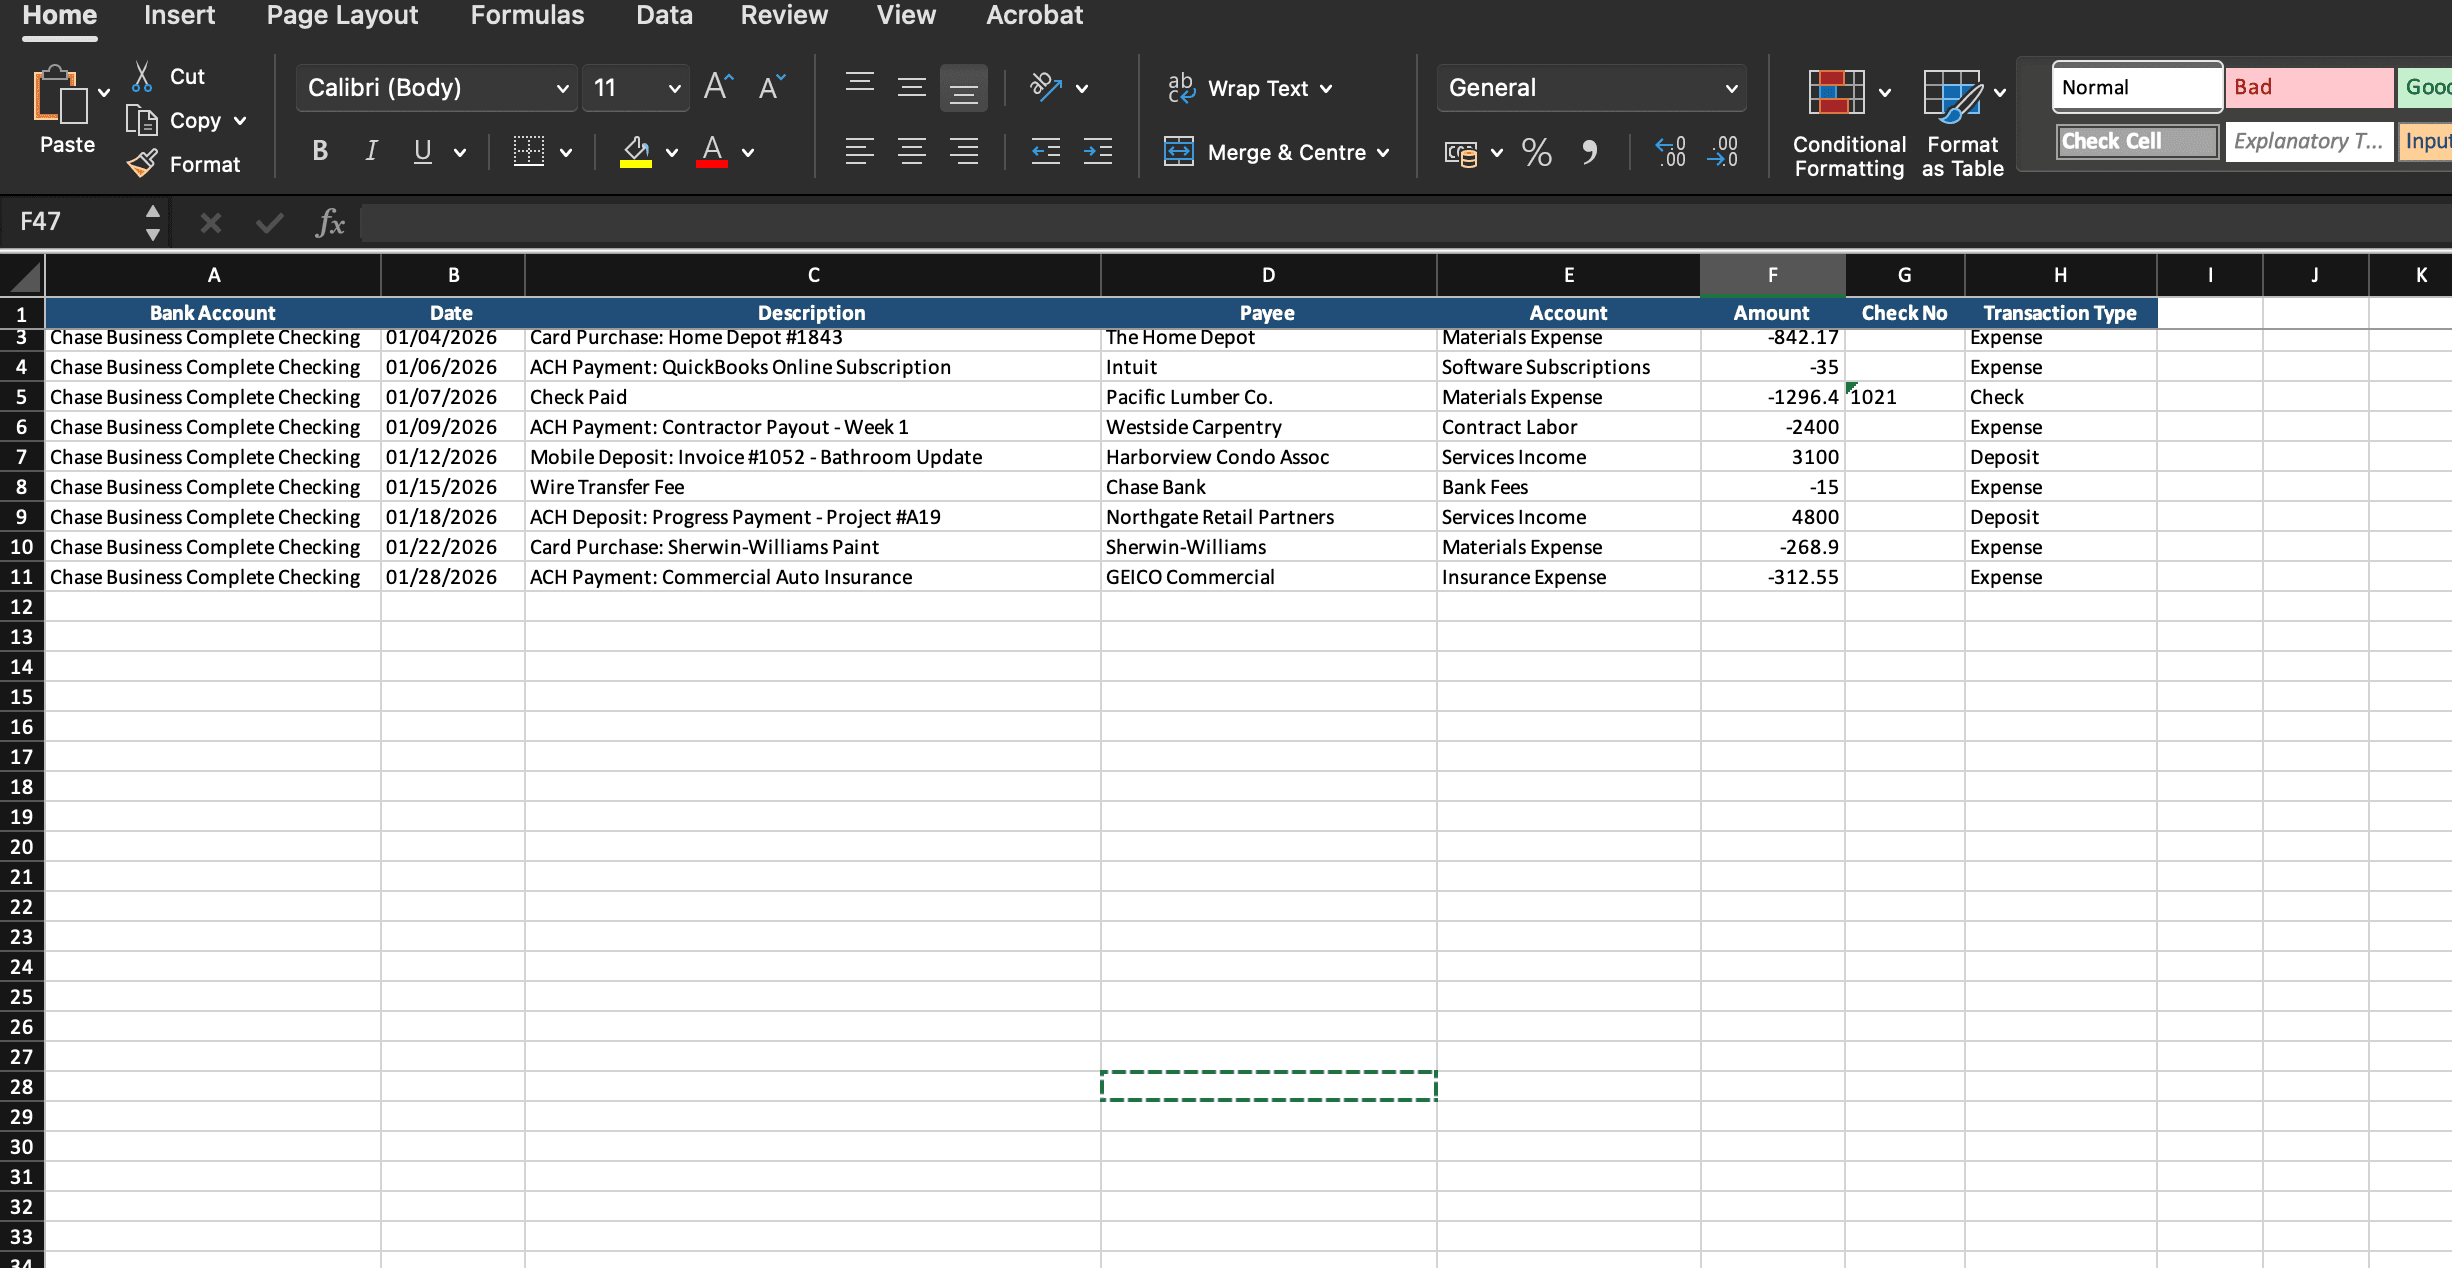Toggle bold formatting
Image resolution: width=2452 pixels, height=1268 pixels.
click(319, 151)
